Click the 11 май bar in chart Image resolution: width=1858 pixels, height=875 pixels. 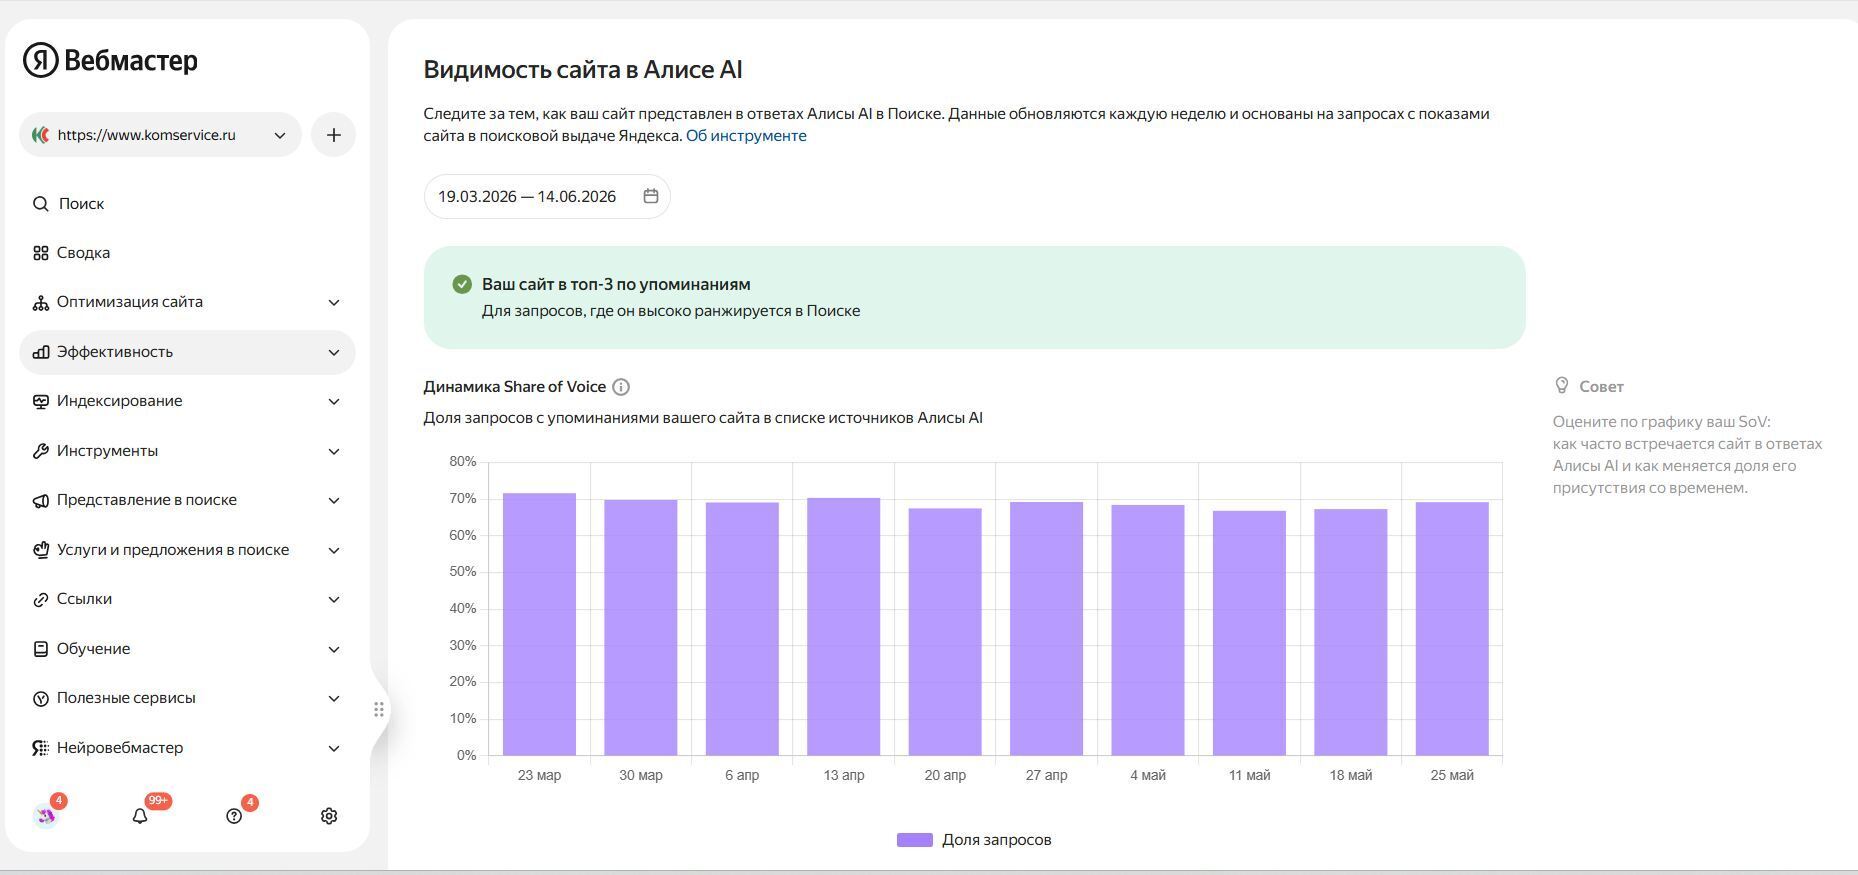[1249, 633]
